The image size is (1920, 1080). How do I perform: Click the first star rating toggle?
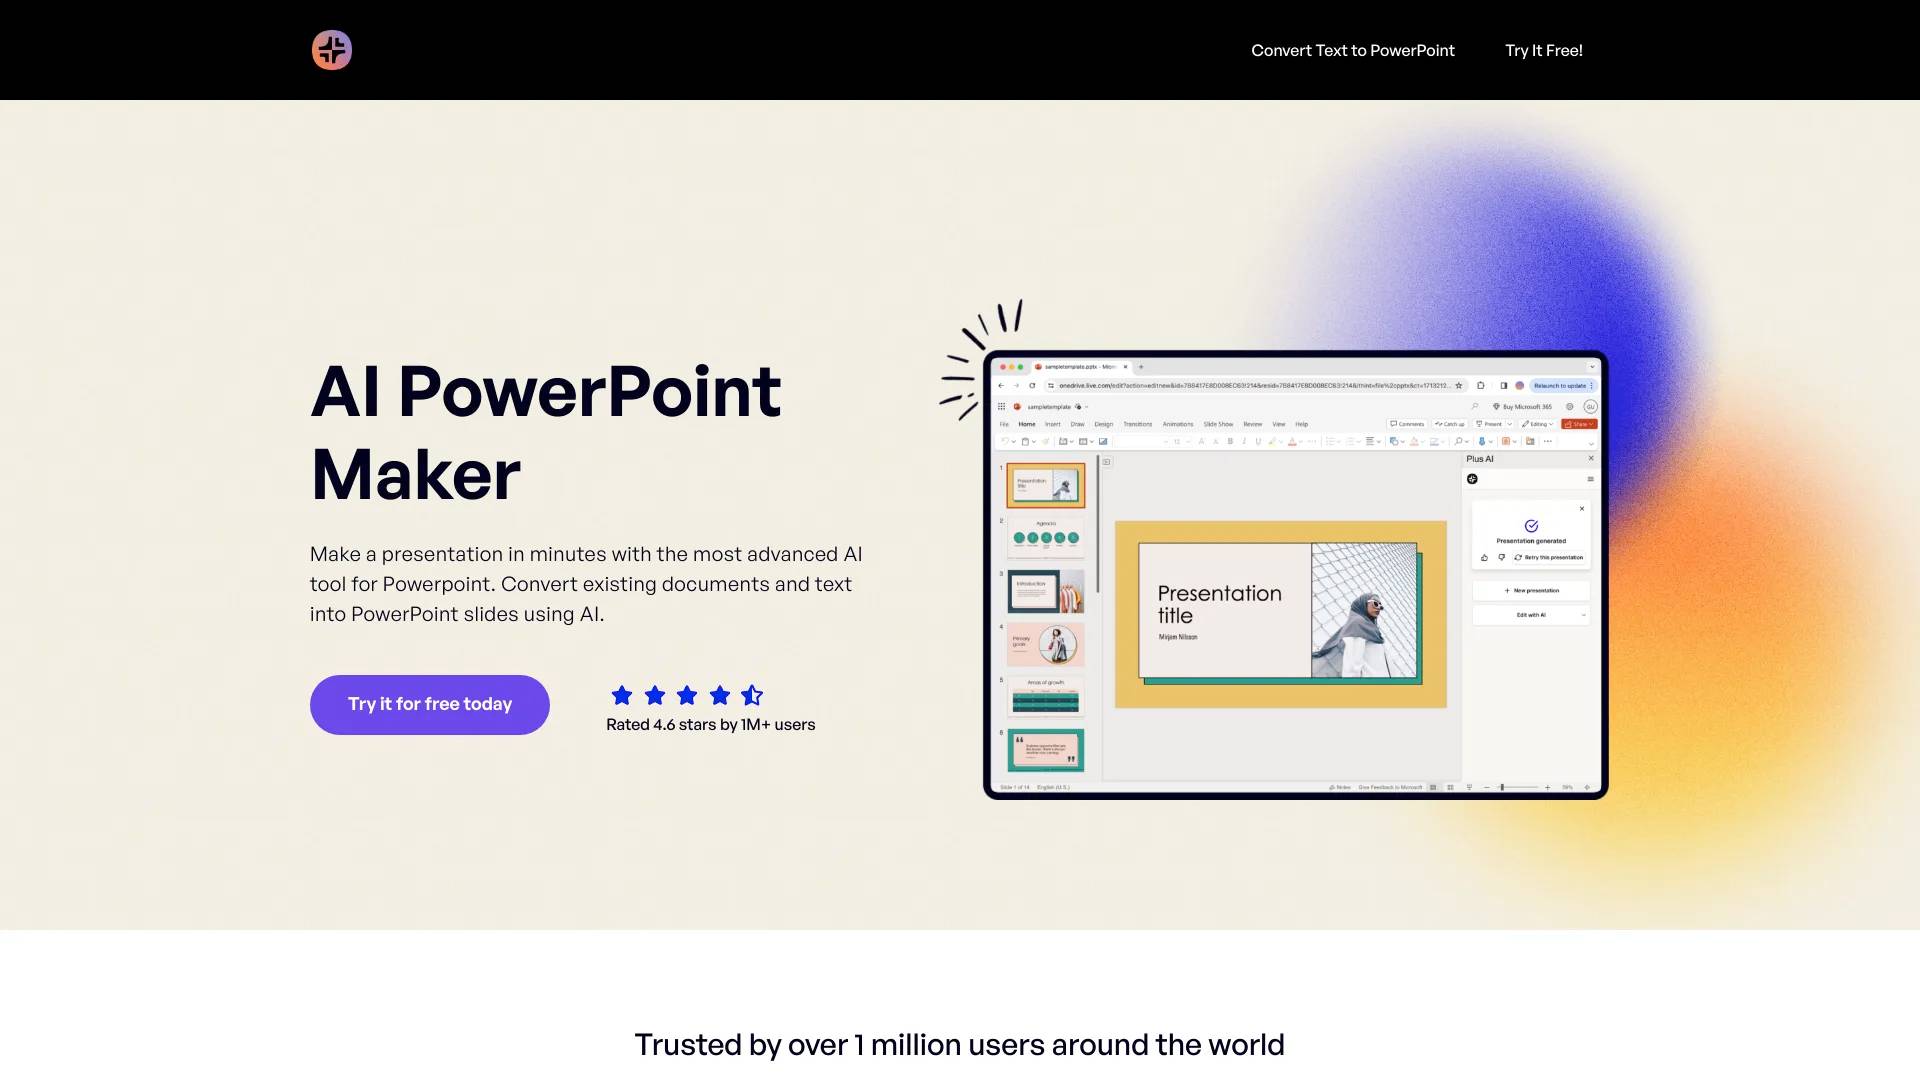click(x=620, y=695)
